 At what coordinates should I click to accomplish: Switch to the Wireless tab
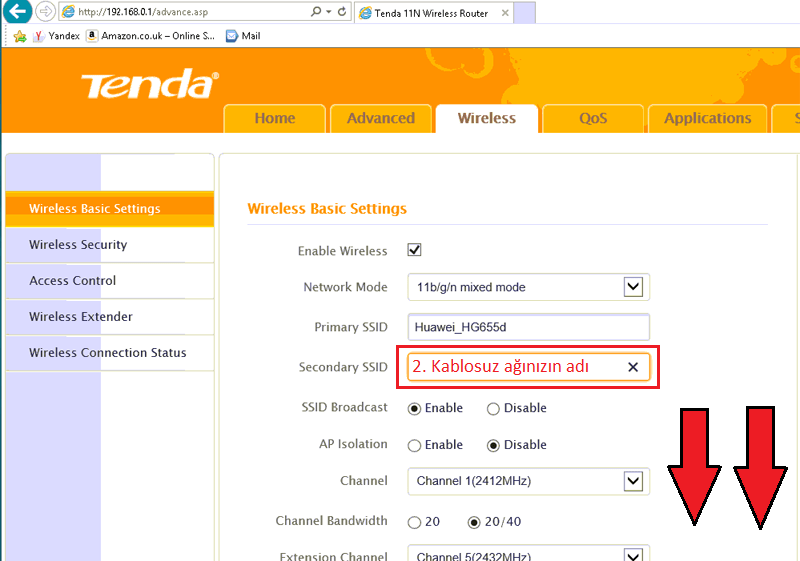tap(487, 118)
